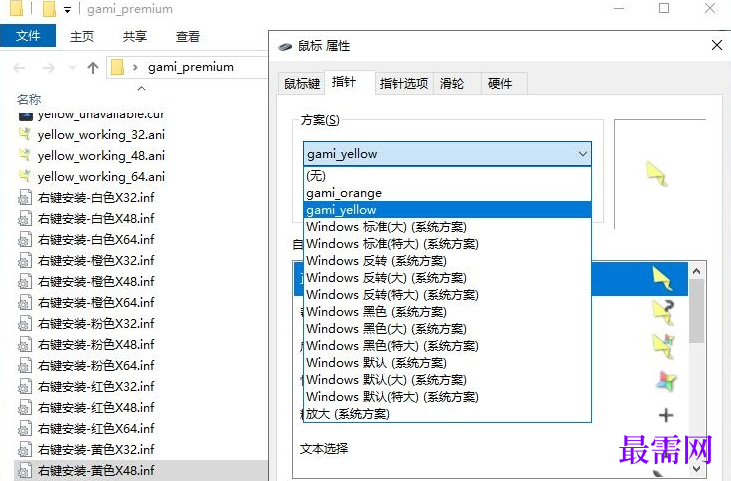Image resolution: width=731 pixels, height=481 pixels.
Task: Choose Windows 默认 (系统方案)
Action: point(447,363)
